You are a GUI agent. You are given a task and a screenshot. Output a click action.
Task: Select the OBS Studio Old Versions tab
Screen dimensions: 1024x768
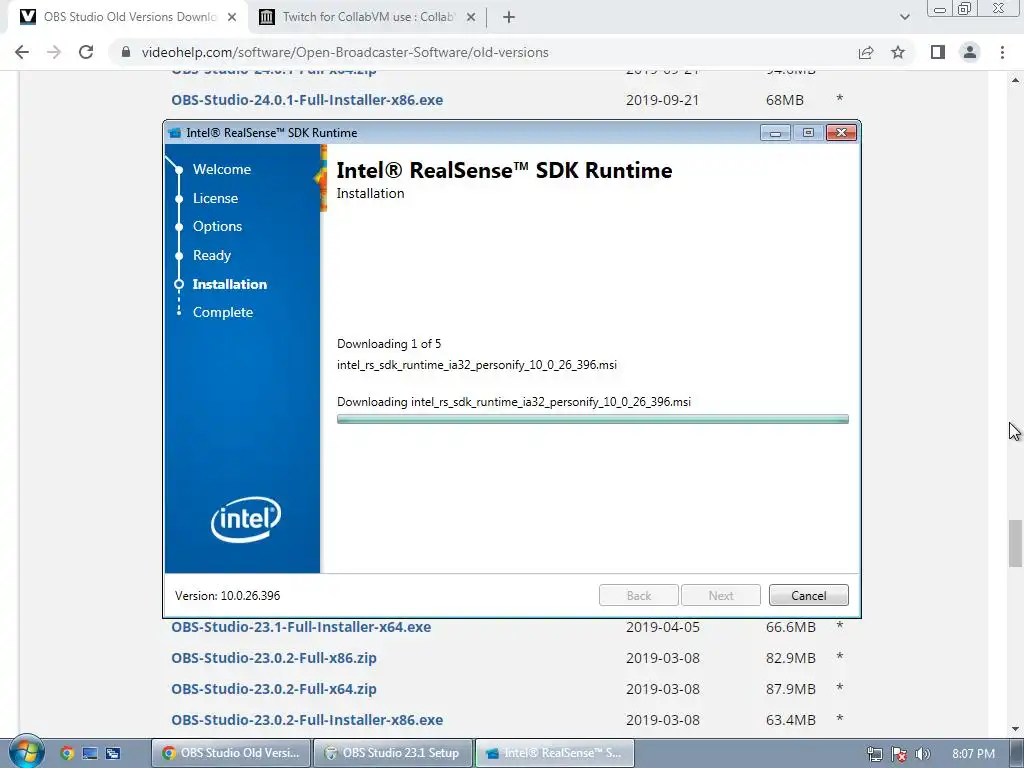(x=127, y=17)
